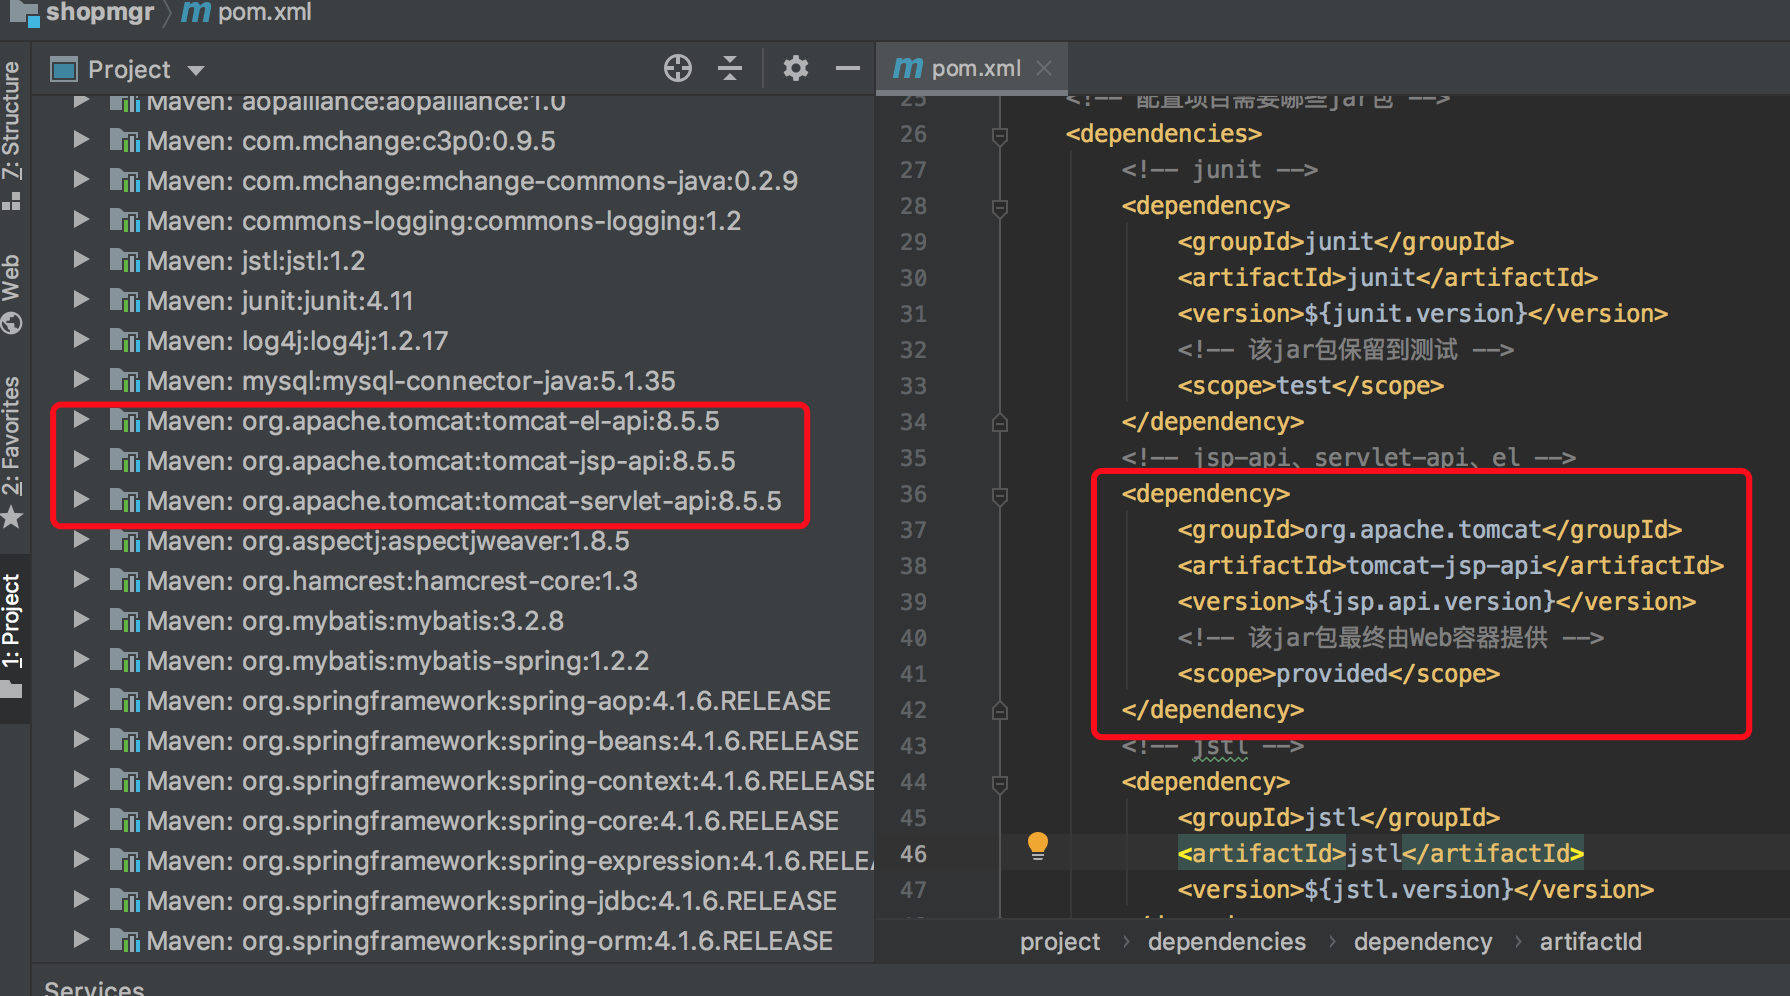Click library icon of mybatis:3.2.8
The image size is (1790, 996).
[124, 621]
